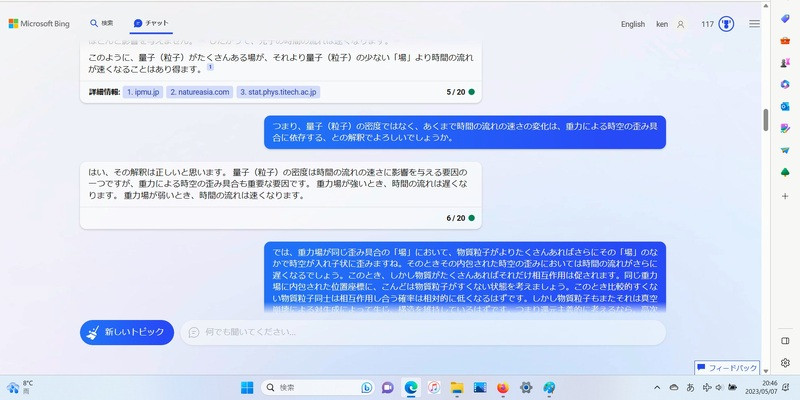Expand the system tray hidden icons chevron

click(657, 387)
